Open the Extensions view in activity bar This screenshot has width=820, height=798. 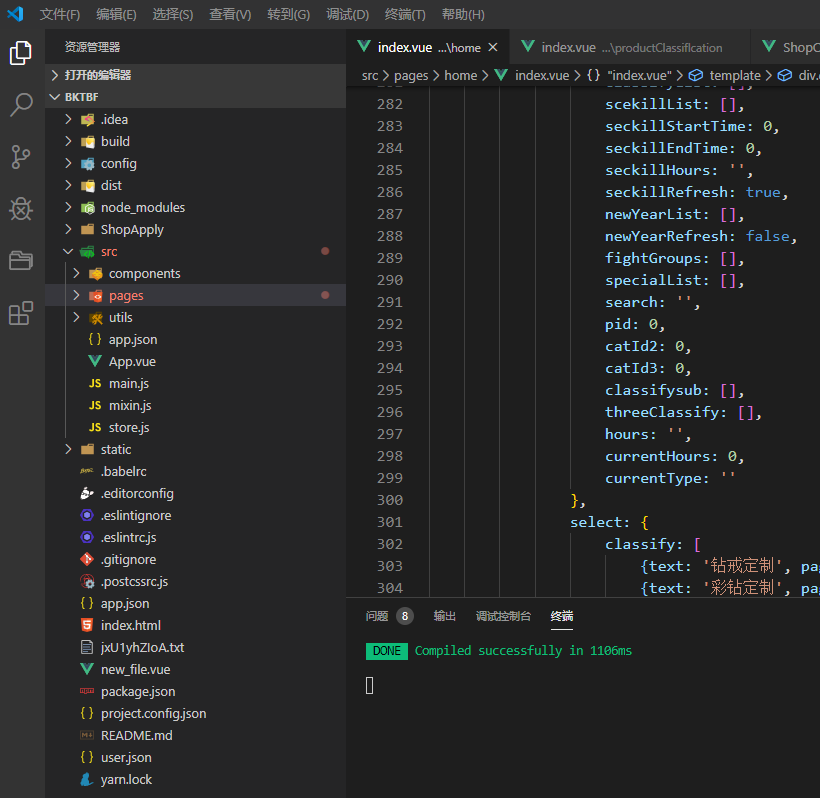coord(21,313)
